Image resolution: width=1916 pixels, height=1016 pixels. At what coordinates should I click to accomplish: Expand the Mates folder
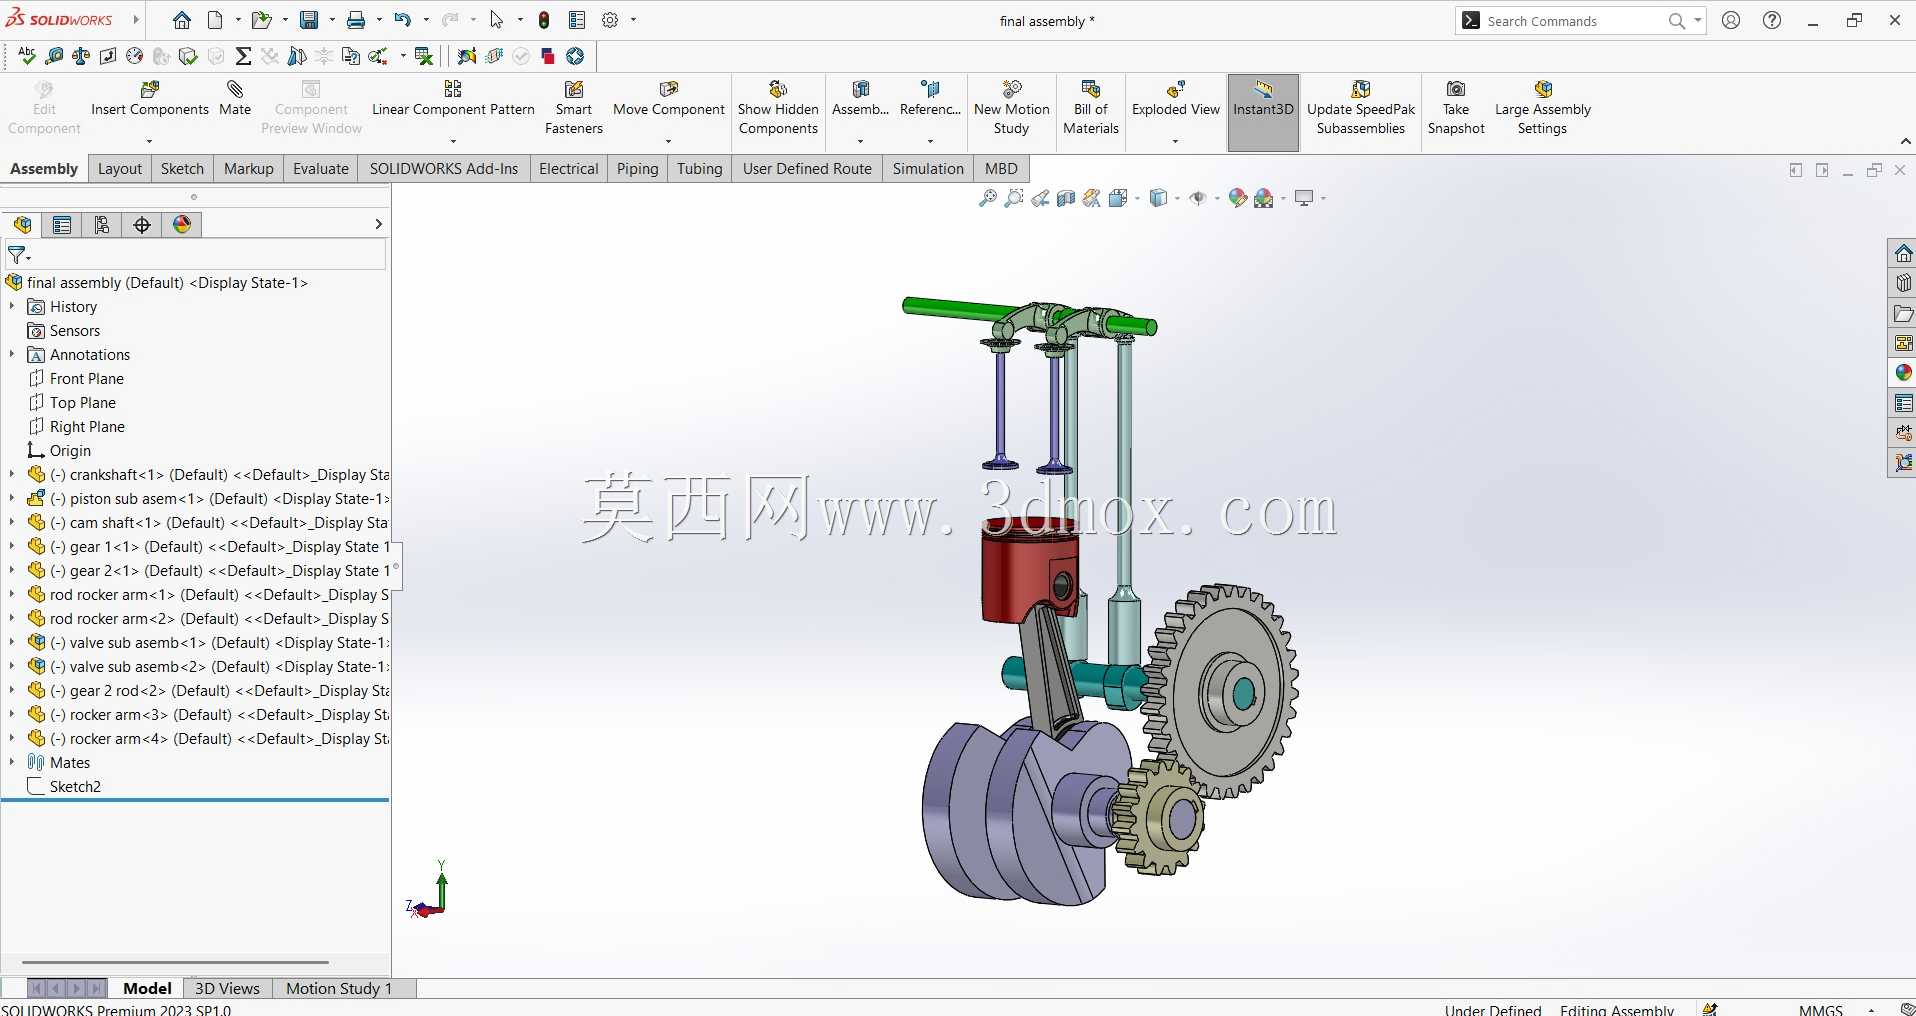click(x=12, y=762)
